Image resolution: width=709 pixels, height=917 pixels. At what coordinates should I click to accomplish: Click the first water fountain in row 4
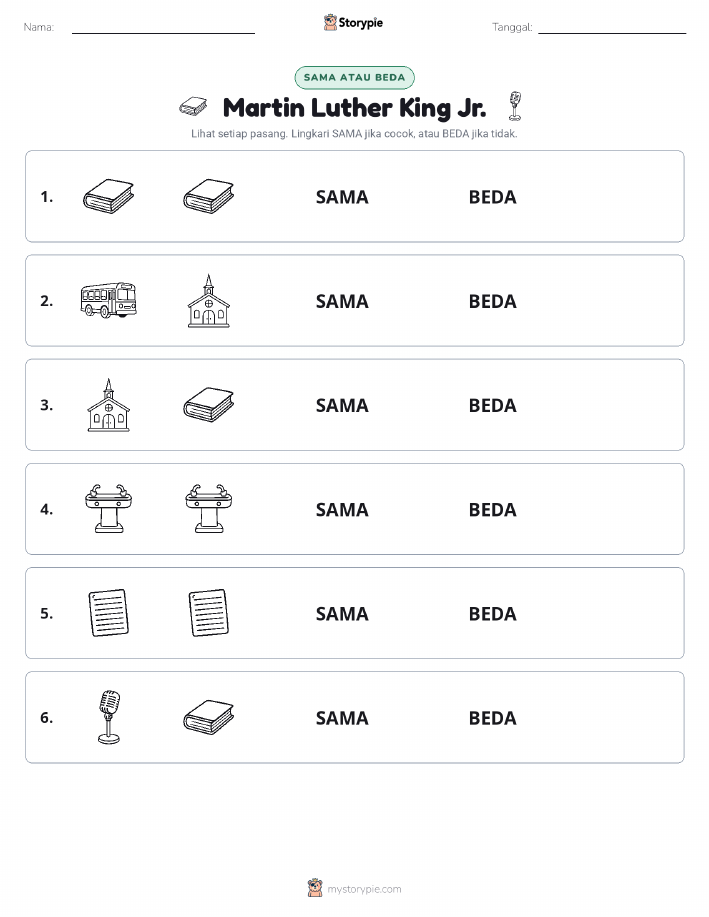(x=108, y=509)
